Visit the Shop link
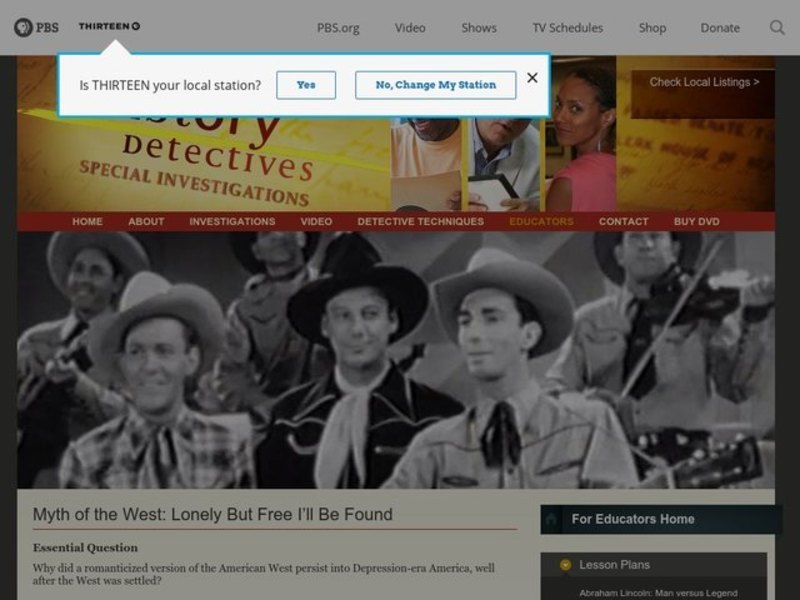The height and width of the screenshot is (600, 800). pos(652,28)
